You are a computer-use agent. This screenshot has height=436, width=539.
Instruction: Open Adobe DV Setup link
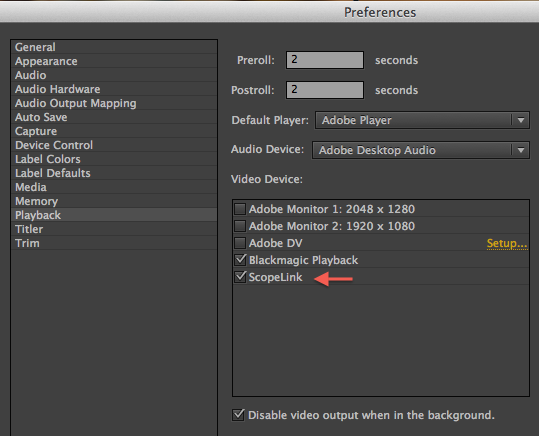tap(507, 243)
